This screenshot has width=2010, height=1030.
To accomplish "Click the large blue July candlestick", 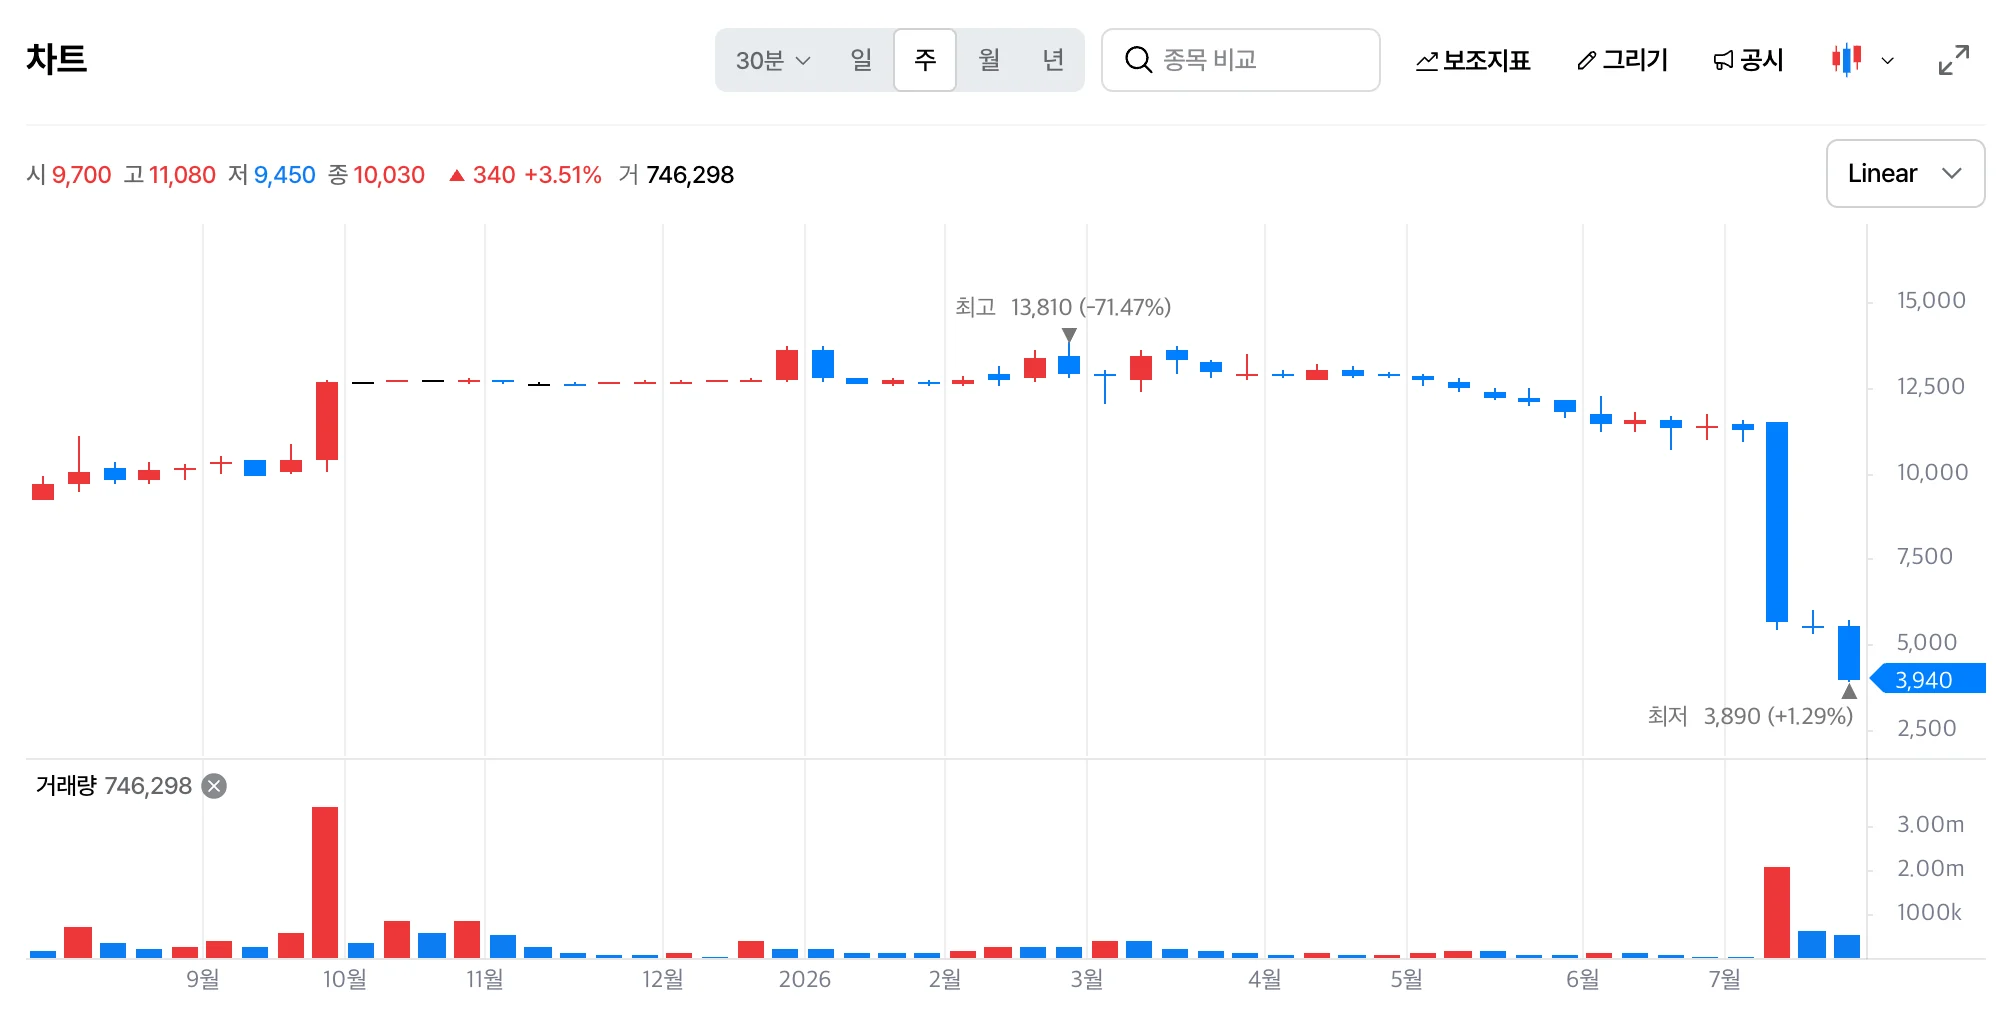I will pyautogui.click(x=1777, y=522).
